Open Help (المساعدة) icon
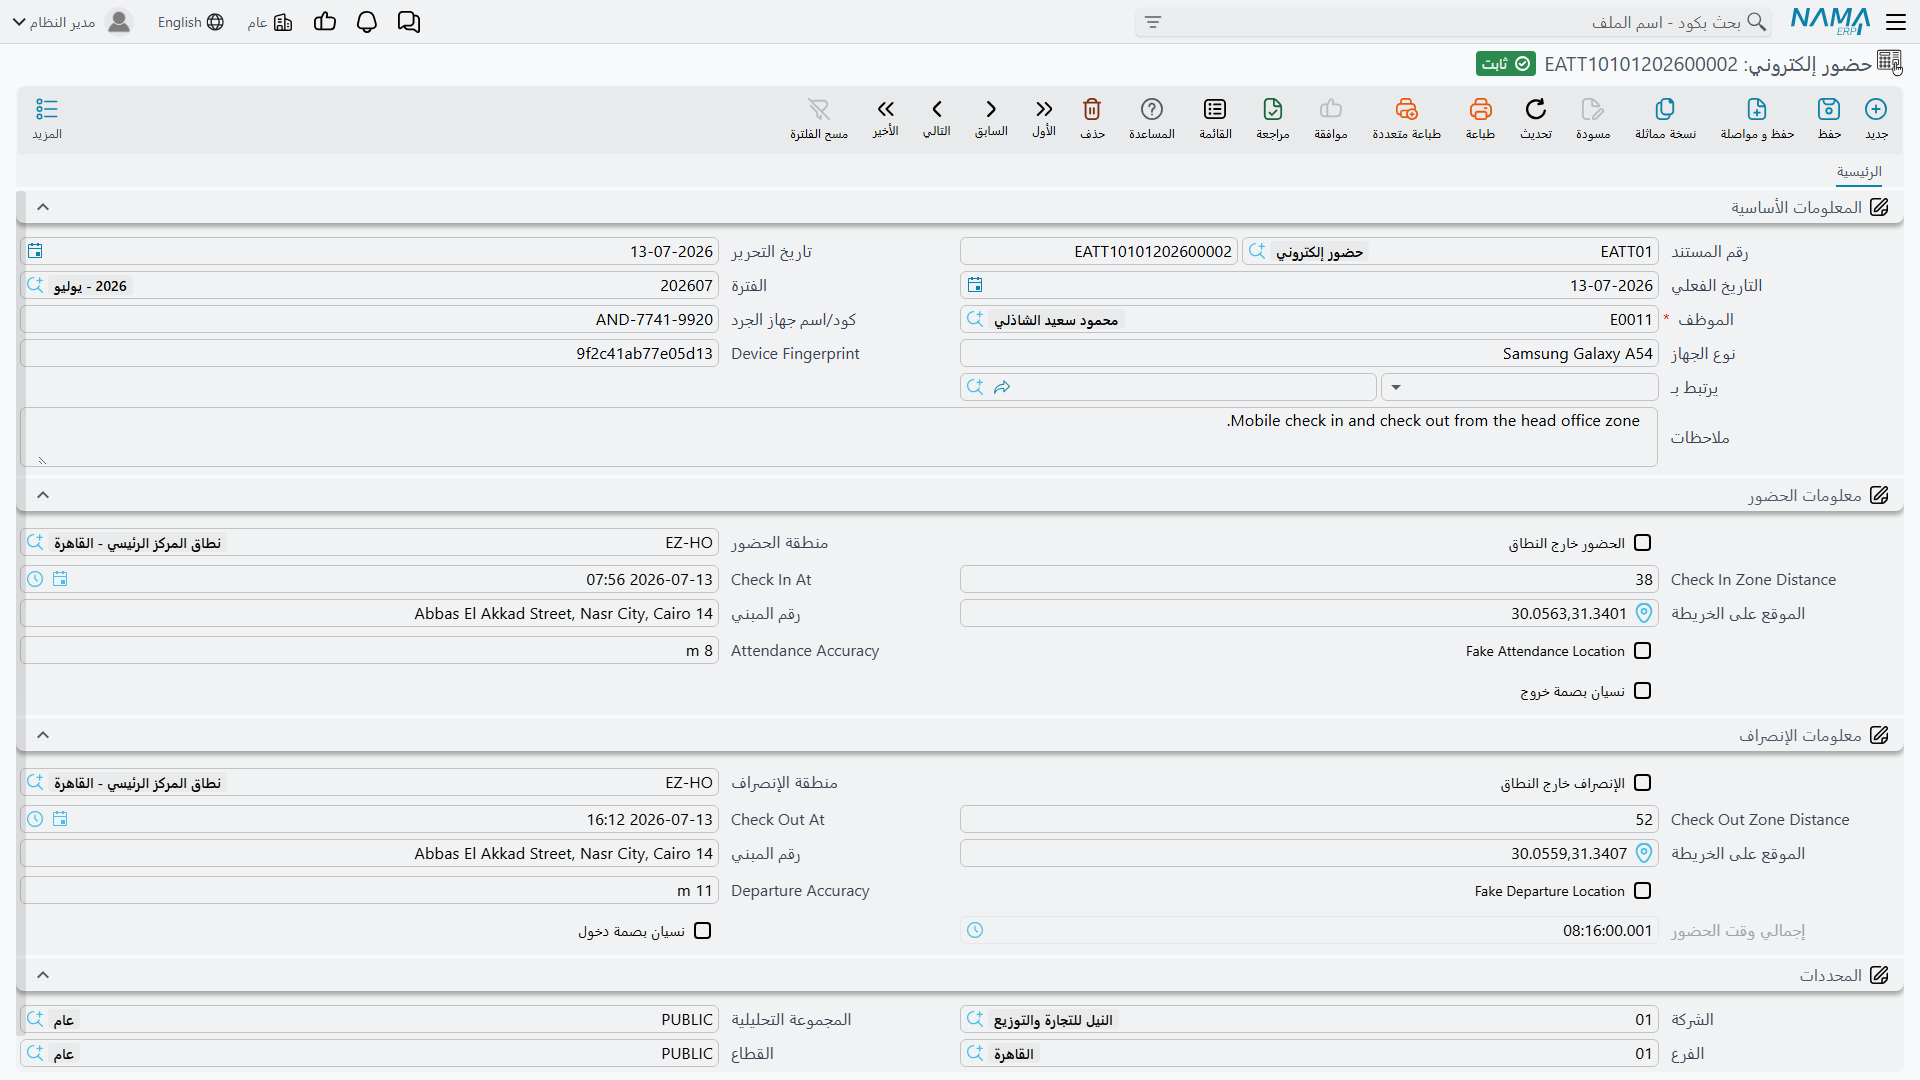 click(x=1152, y=109)
